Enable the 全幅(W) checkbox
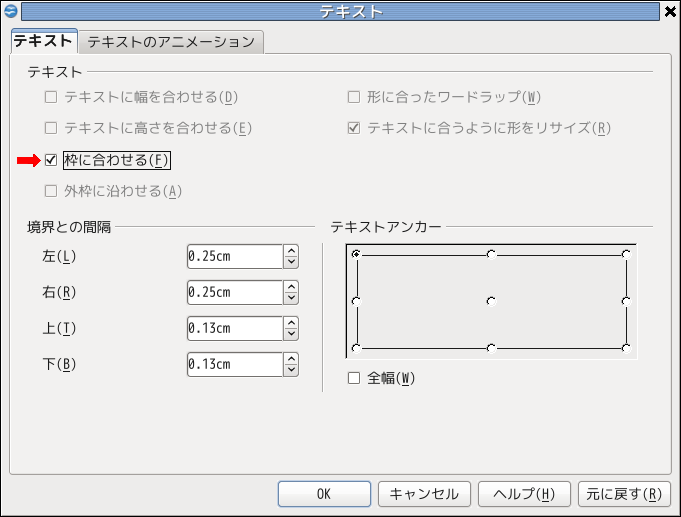Viewport: 681px width, 517px height. tap(353, 378)
